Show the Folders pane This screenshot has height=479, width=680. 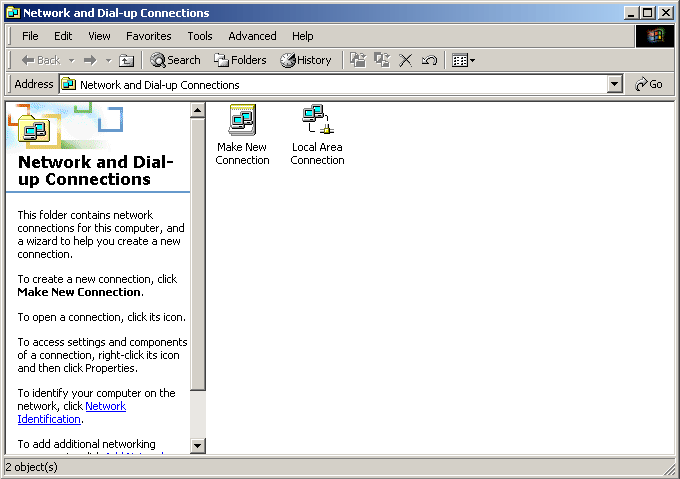(x=240, y=60)
